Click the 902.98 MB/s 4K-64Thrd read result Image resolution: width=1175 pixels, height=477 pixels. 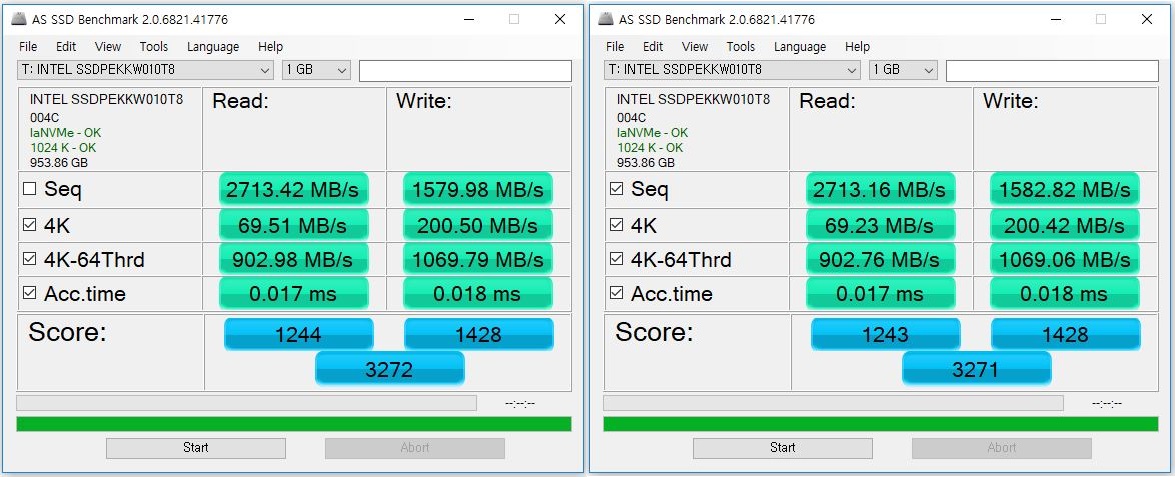click(294, 259)
